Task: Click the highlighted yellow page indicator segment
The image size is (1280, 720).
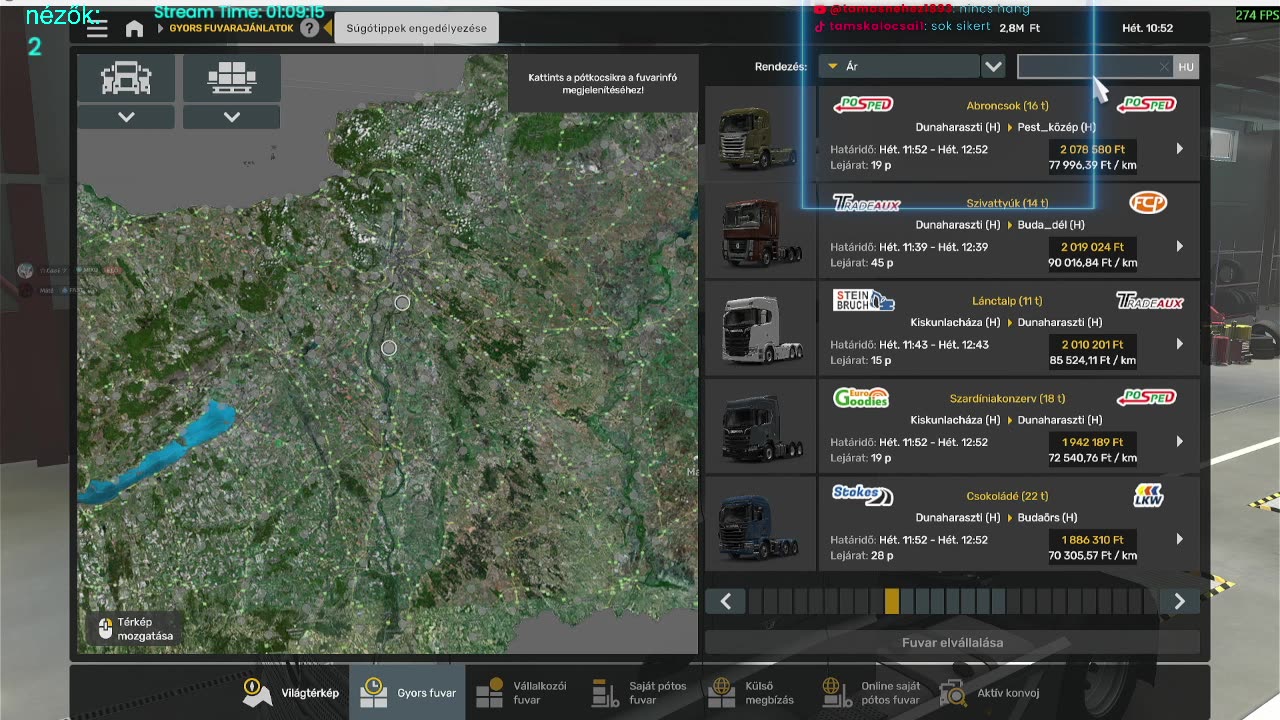Action: coord(891,601)
